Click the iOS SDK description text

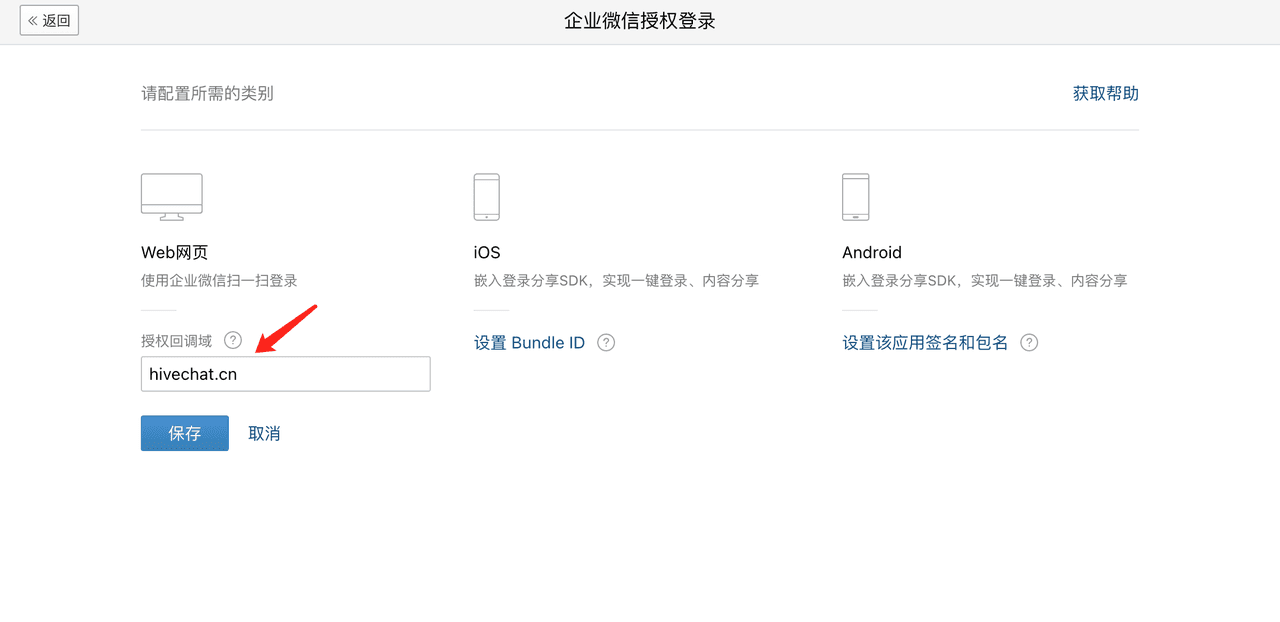click(x=616, y=281)
